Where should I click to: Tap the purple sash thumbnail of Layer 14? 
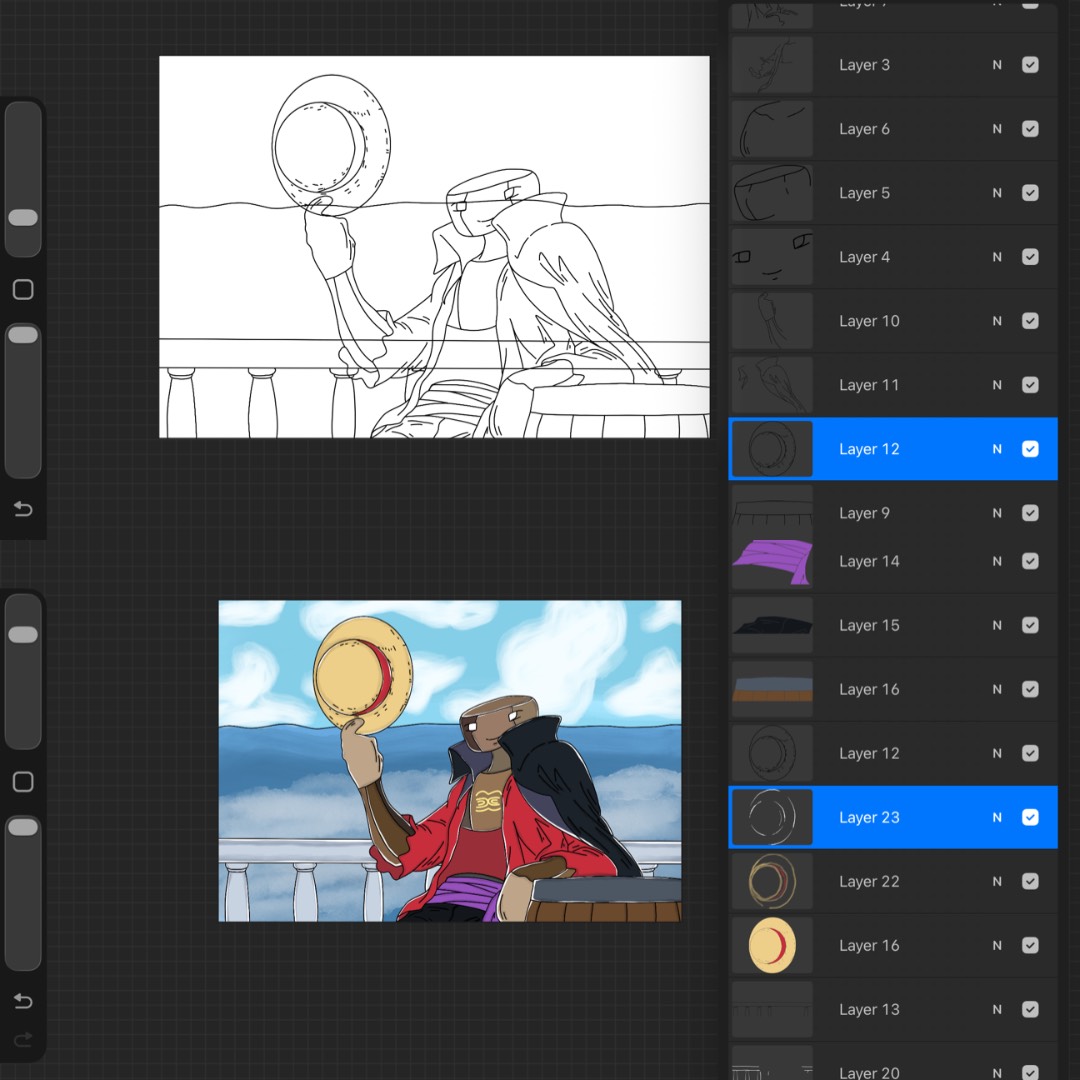coord(772,563)
